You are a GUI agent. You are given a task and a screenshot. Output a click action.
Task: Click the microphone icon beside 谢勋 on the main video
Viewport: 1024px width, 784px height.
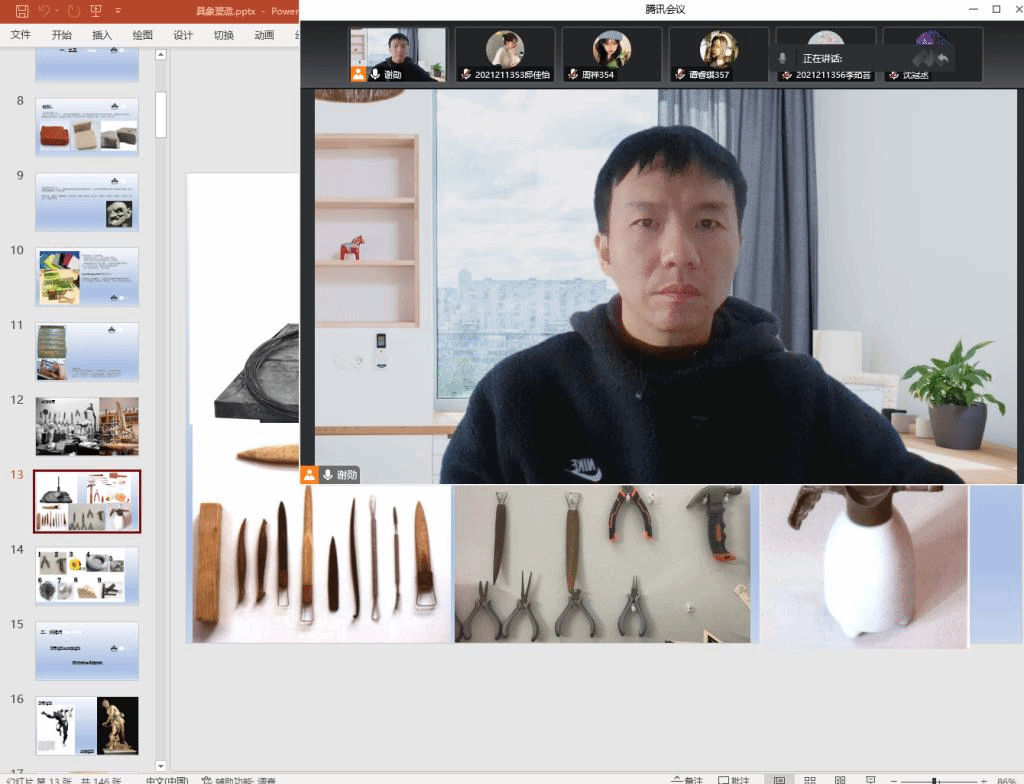[x=327, y=475]
